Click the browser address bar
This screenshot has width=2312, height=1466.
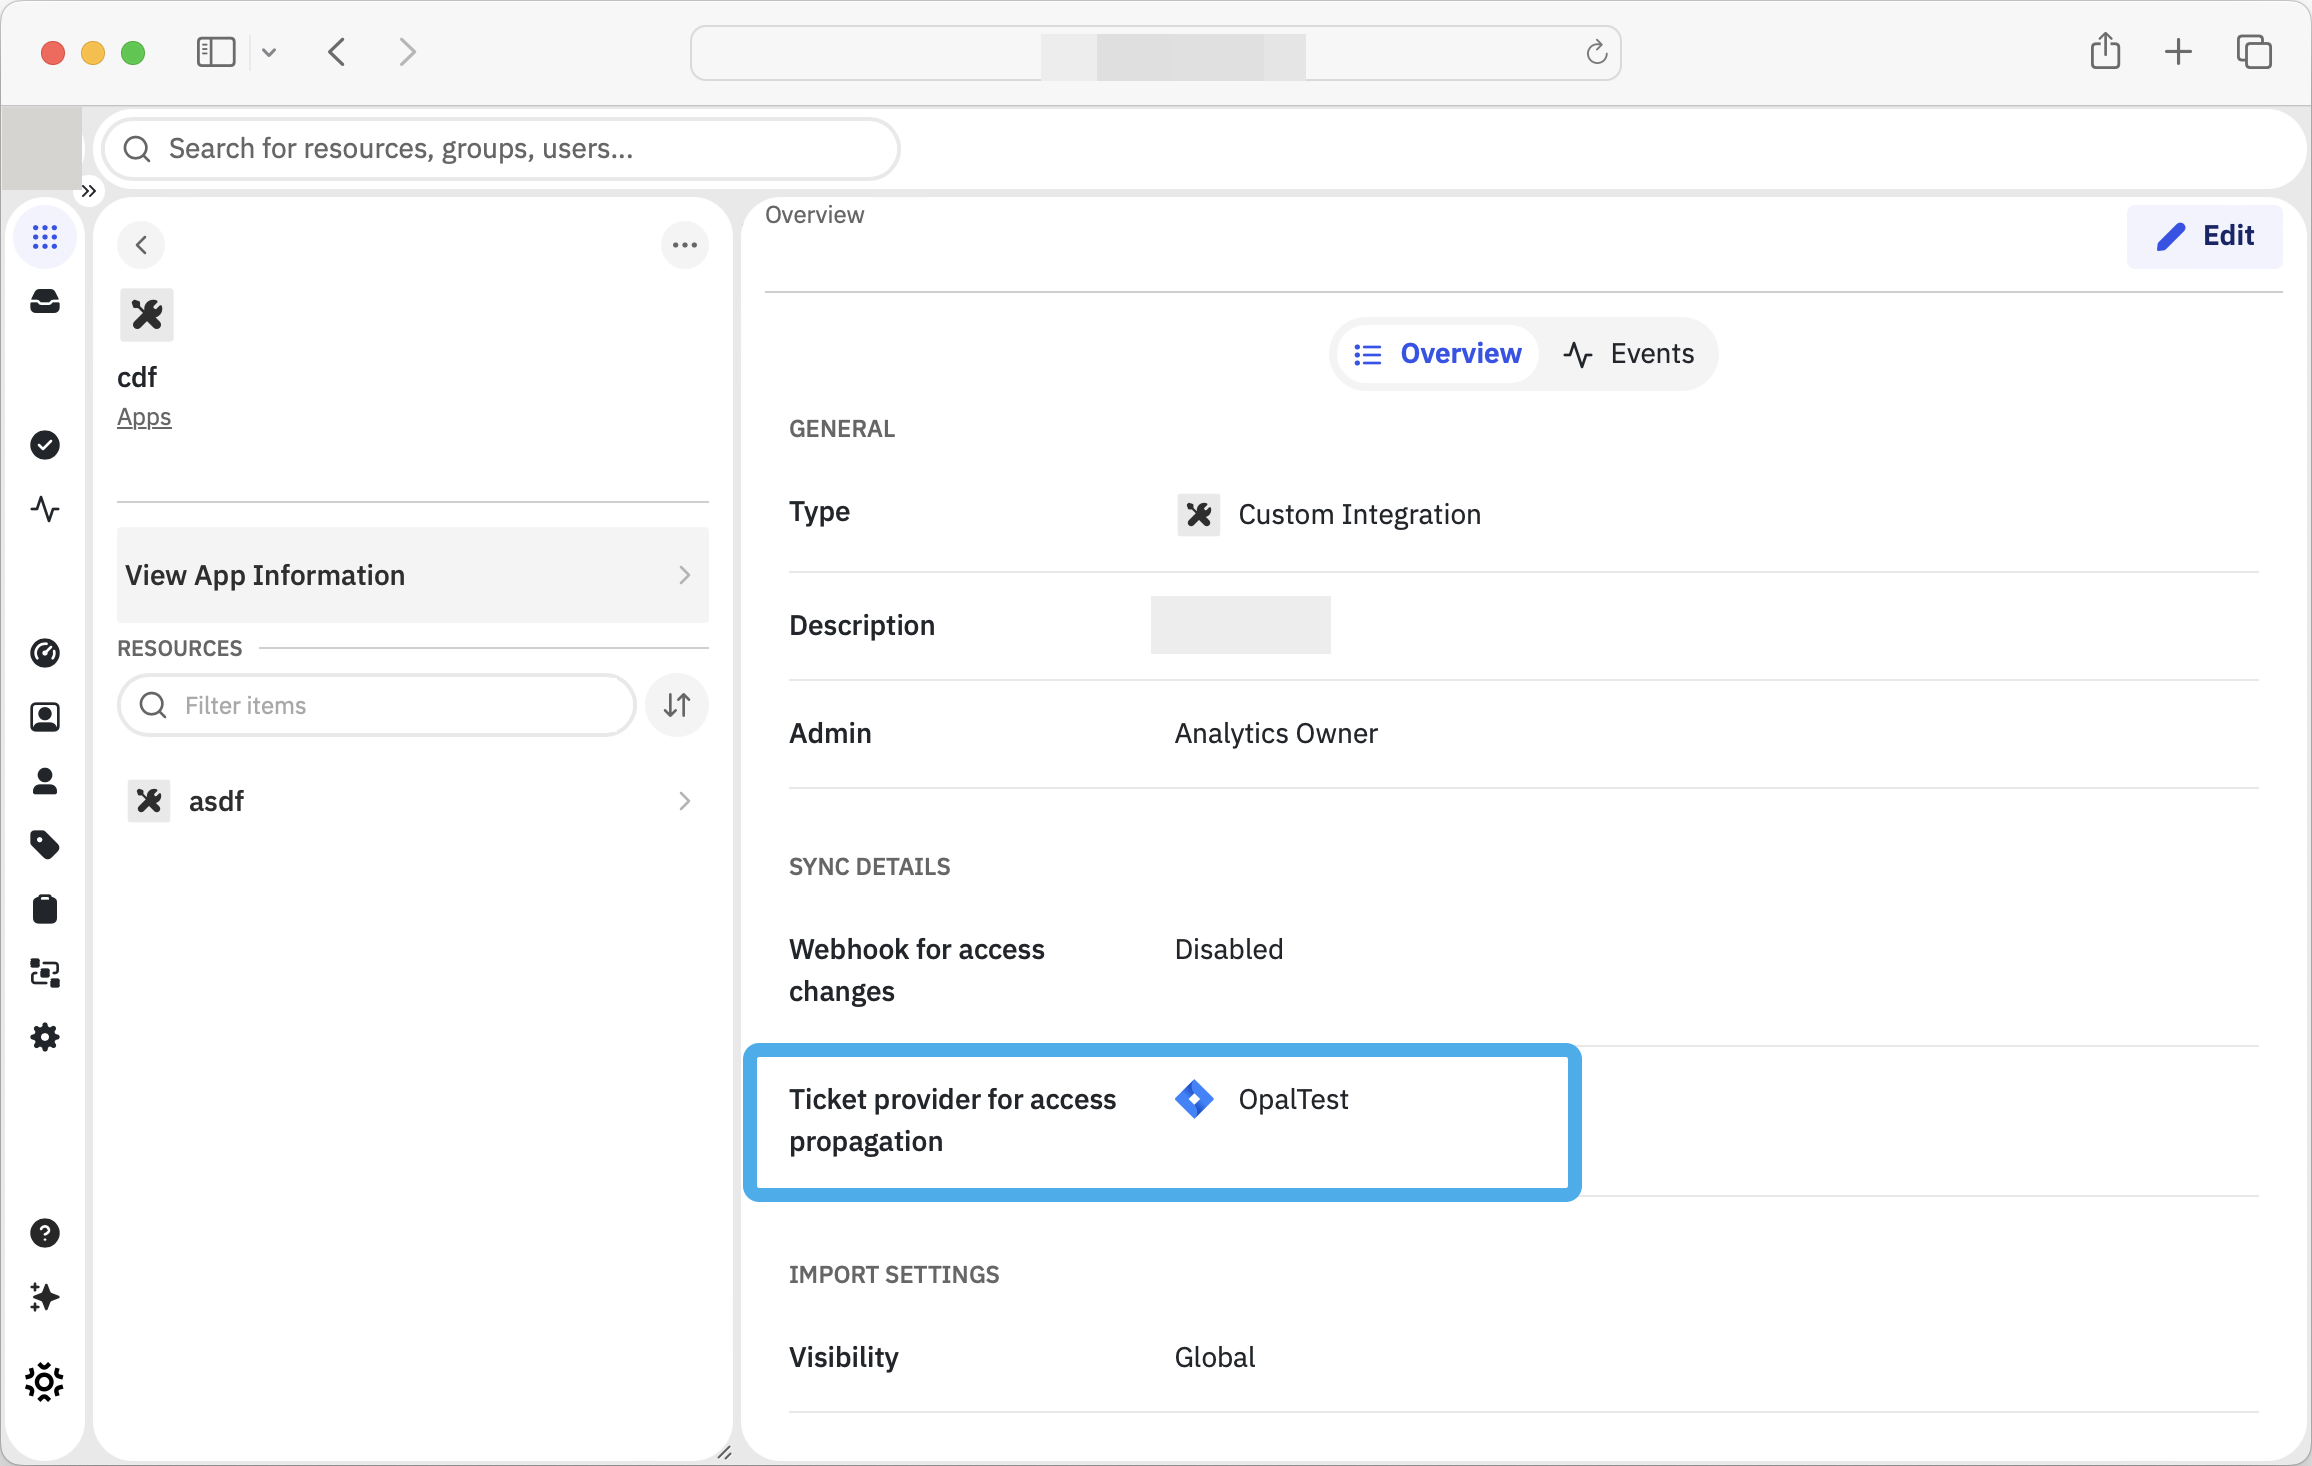1155,53
